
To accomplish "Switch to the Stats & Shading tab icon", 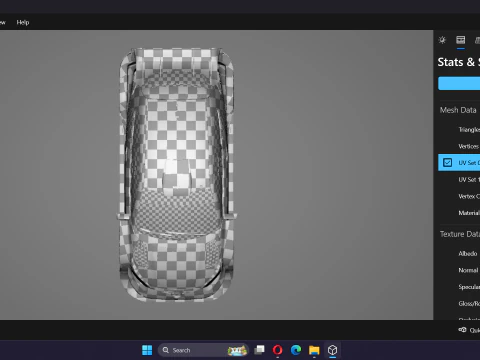I will (x=461, y=40).
